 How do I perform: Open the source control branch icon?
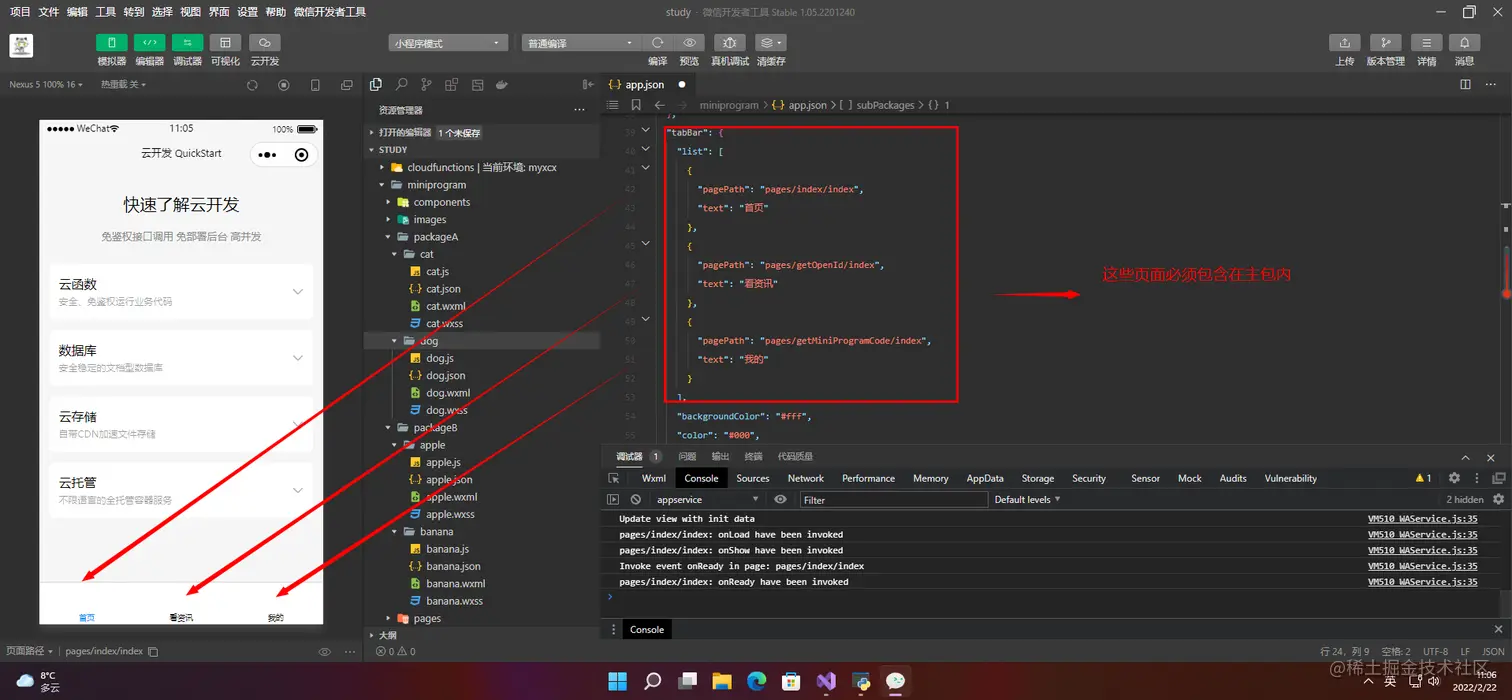427,85
